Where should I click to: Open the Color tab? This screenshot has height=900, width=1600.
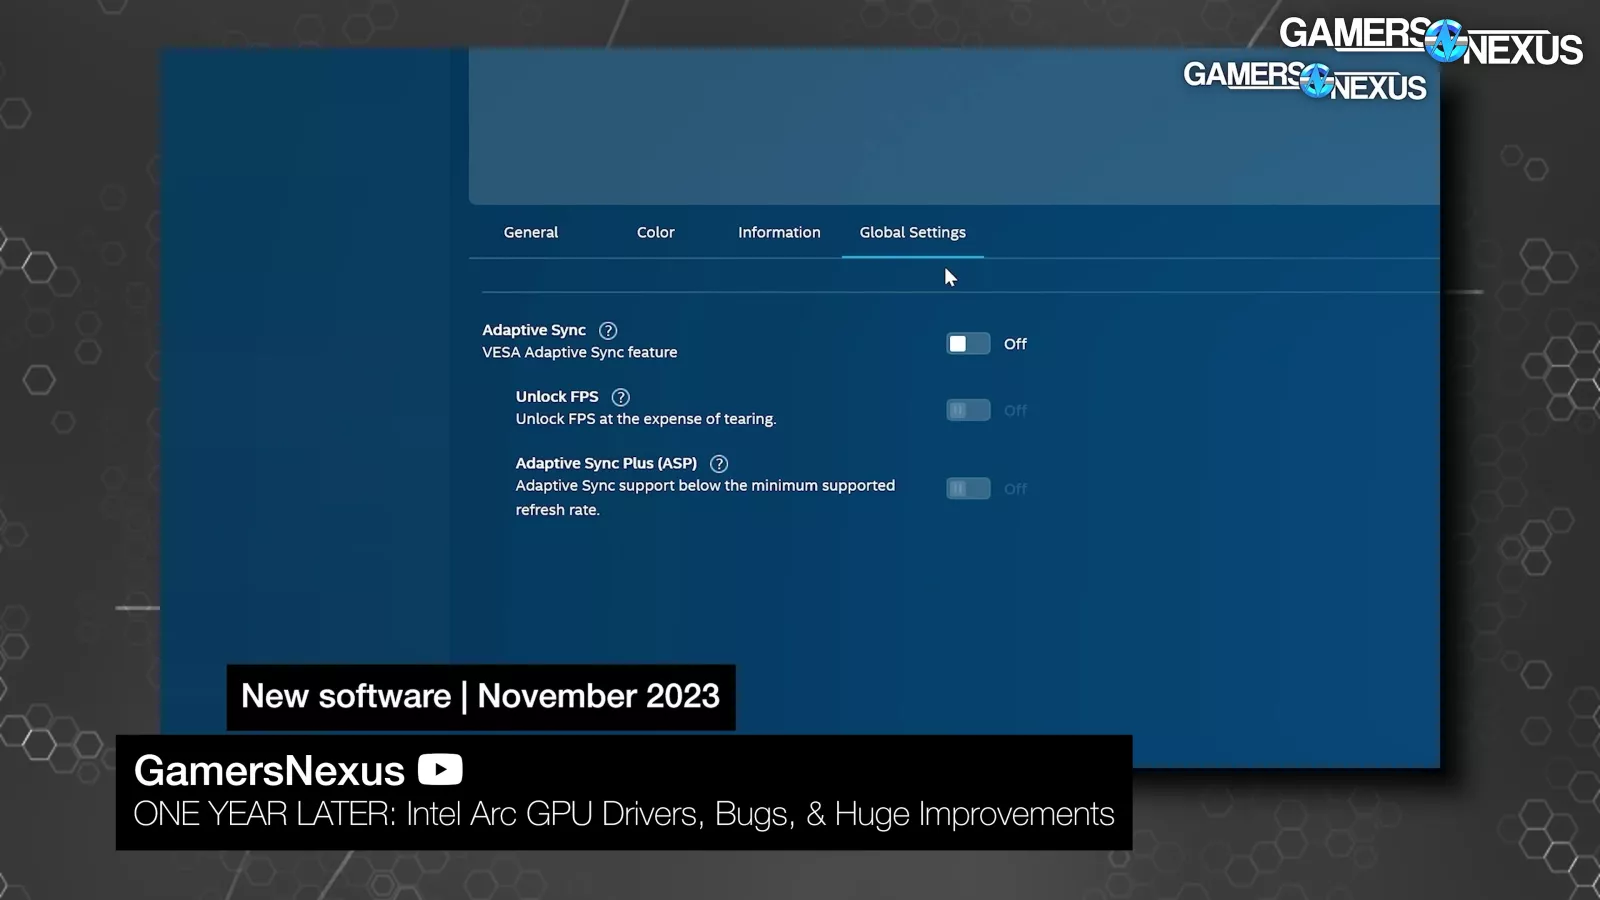pos(655,233)
